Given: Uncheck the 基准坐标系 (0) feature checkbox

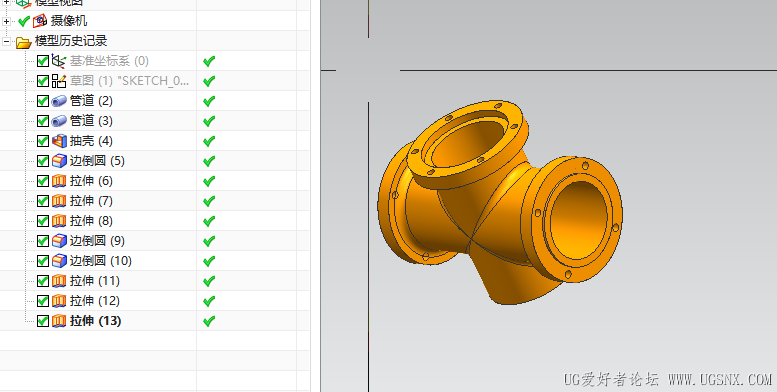Looking at the screenshot, I should pyautogui.click(x=43, y=61).
